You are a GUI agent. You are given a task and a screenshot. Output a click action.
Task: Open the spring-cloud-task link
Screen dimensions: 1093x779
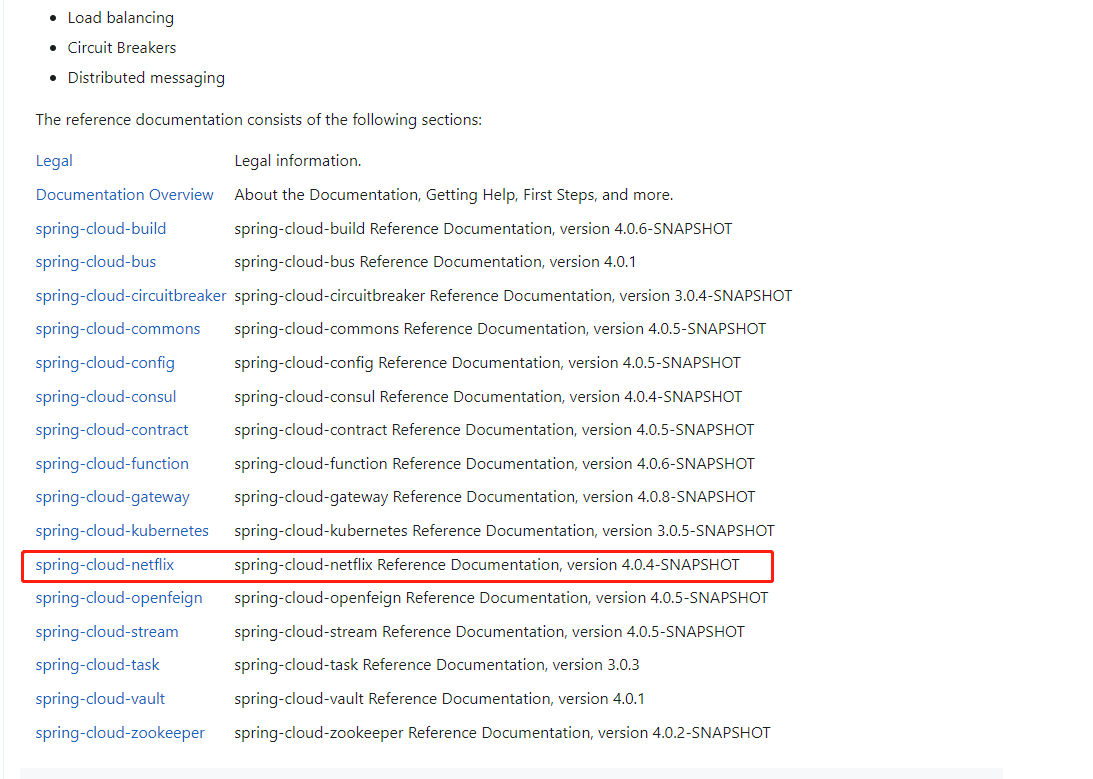click(98, 665)
